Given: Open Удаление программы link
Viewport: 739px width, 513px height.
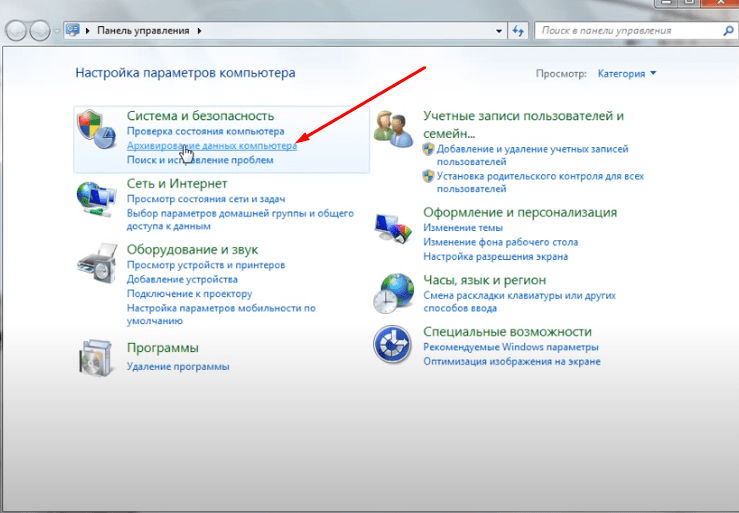Looking at the screenshot, I should pos(178,367).
